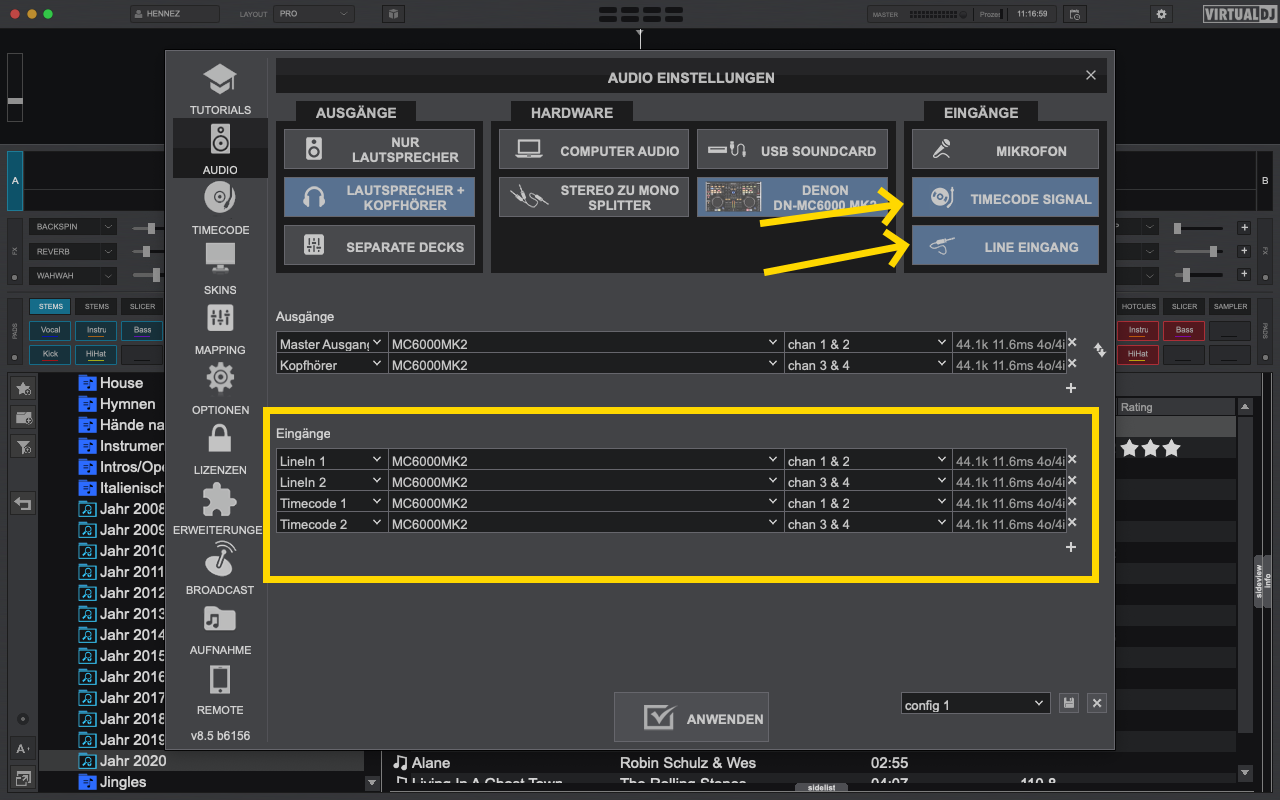This screenshot has height=800, width=1280.
Task: Remove the Timecode 1 input row
Action: (x=1072, y=502)
